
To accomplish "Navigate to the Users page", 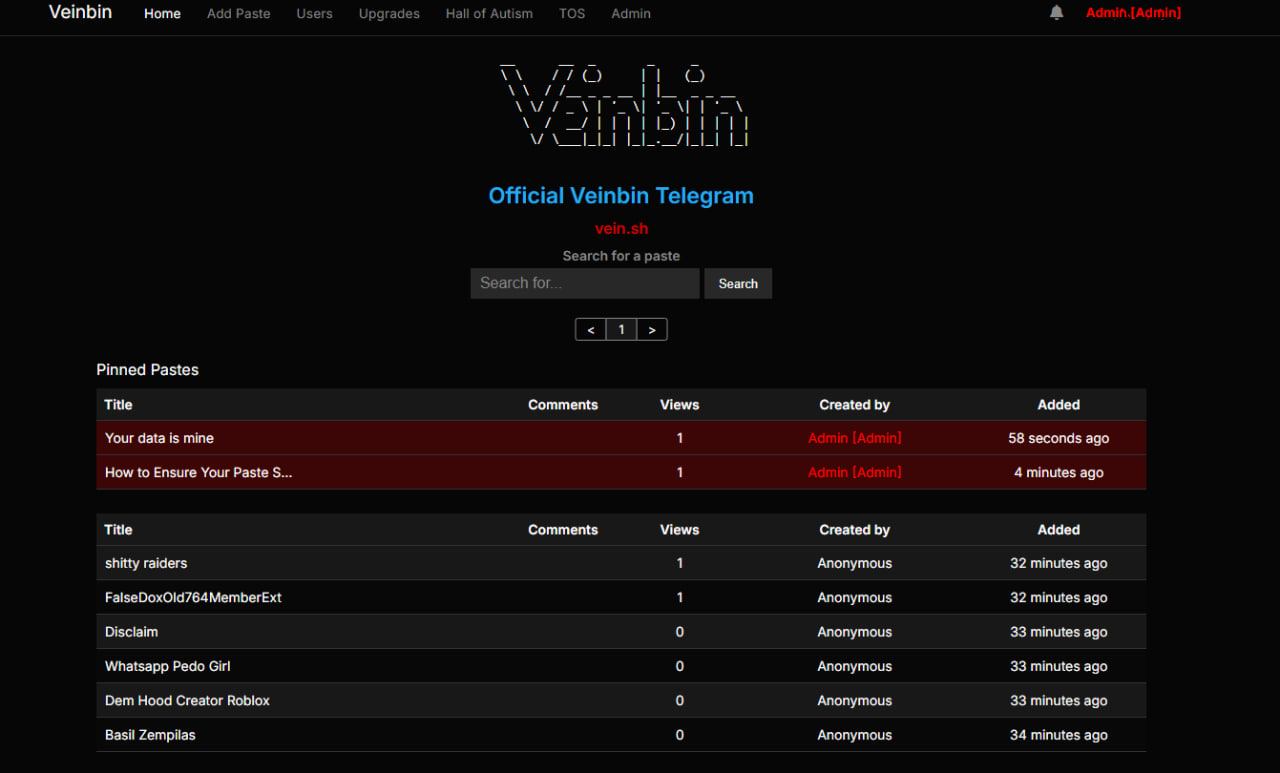I will click(314, 14).
